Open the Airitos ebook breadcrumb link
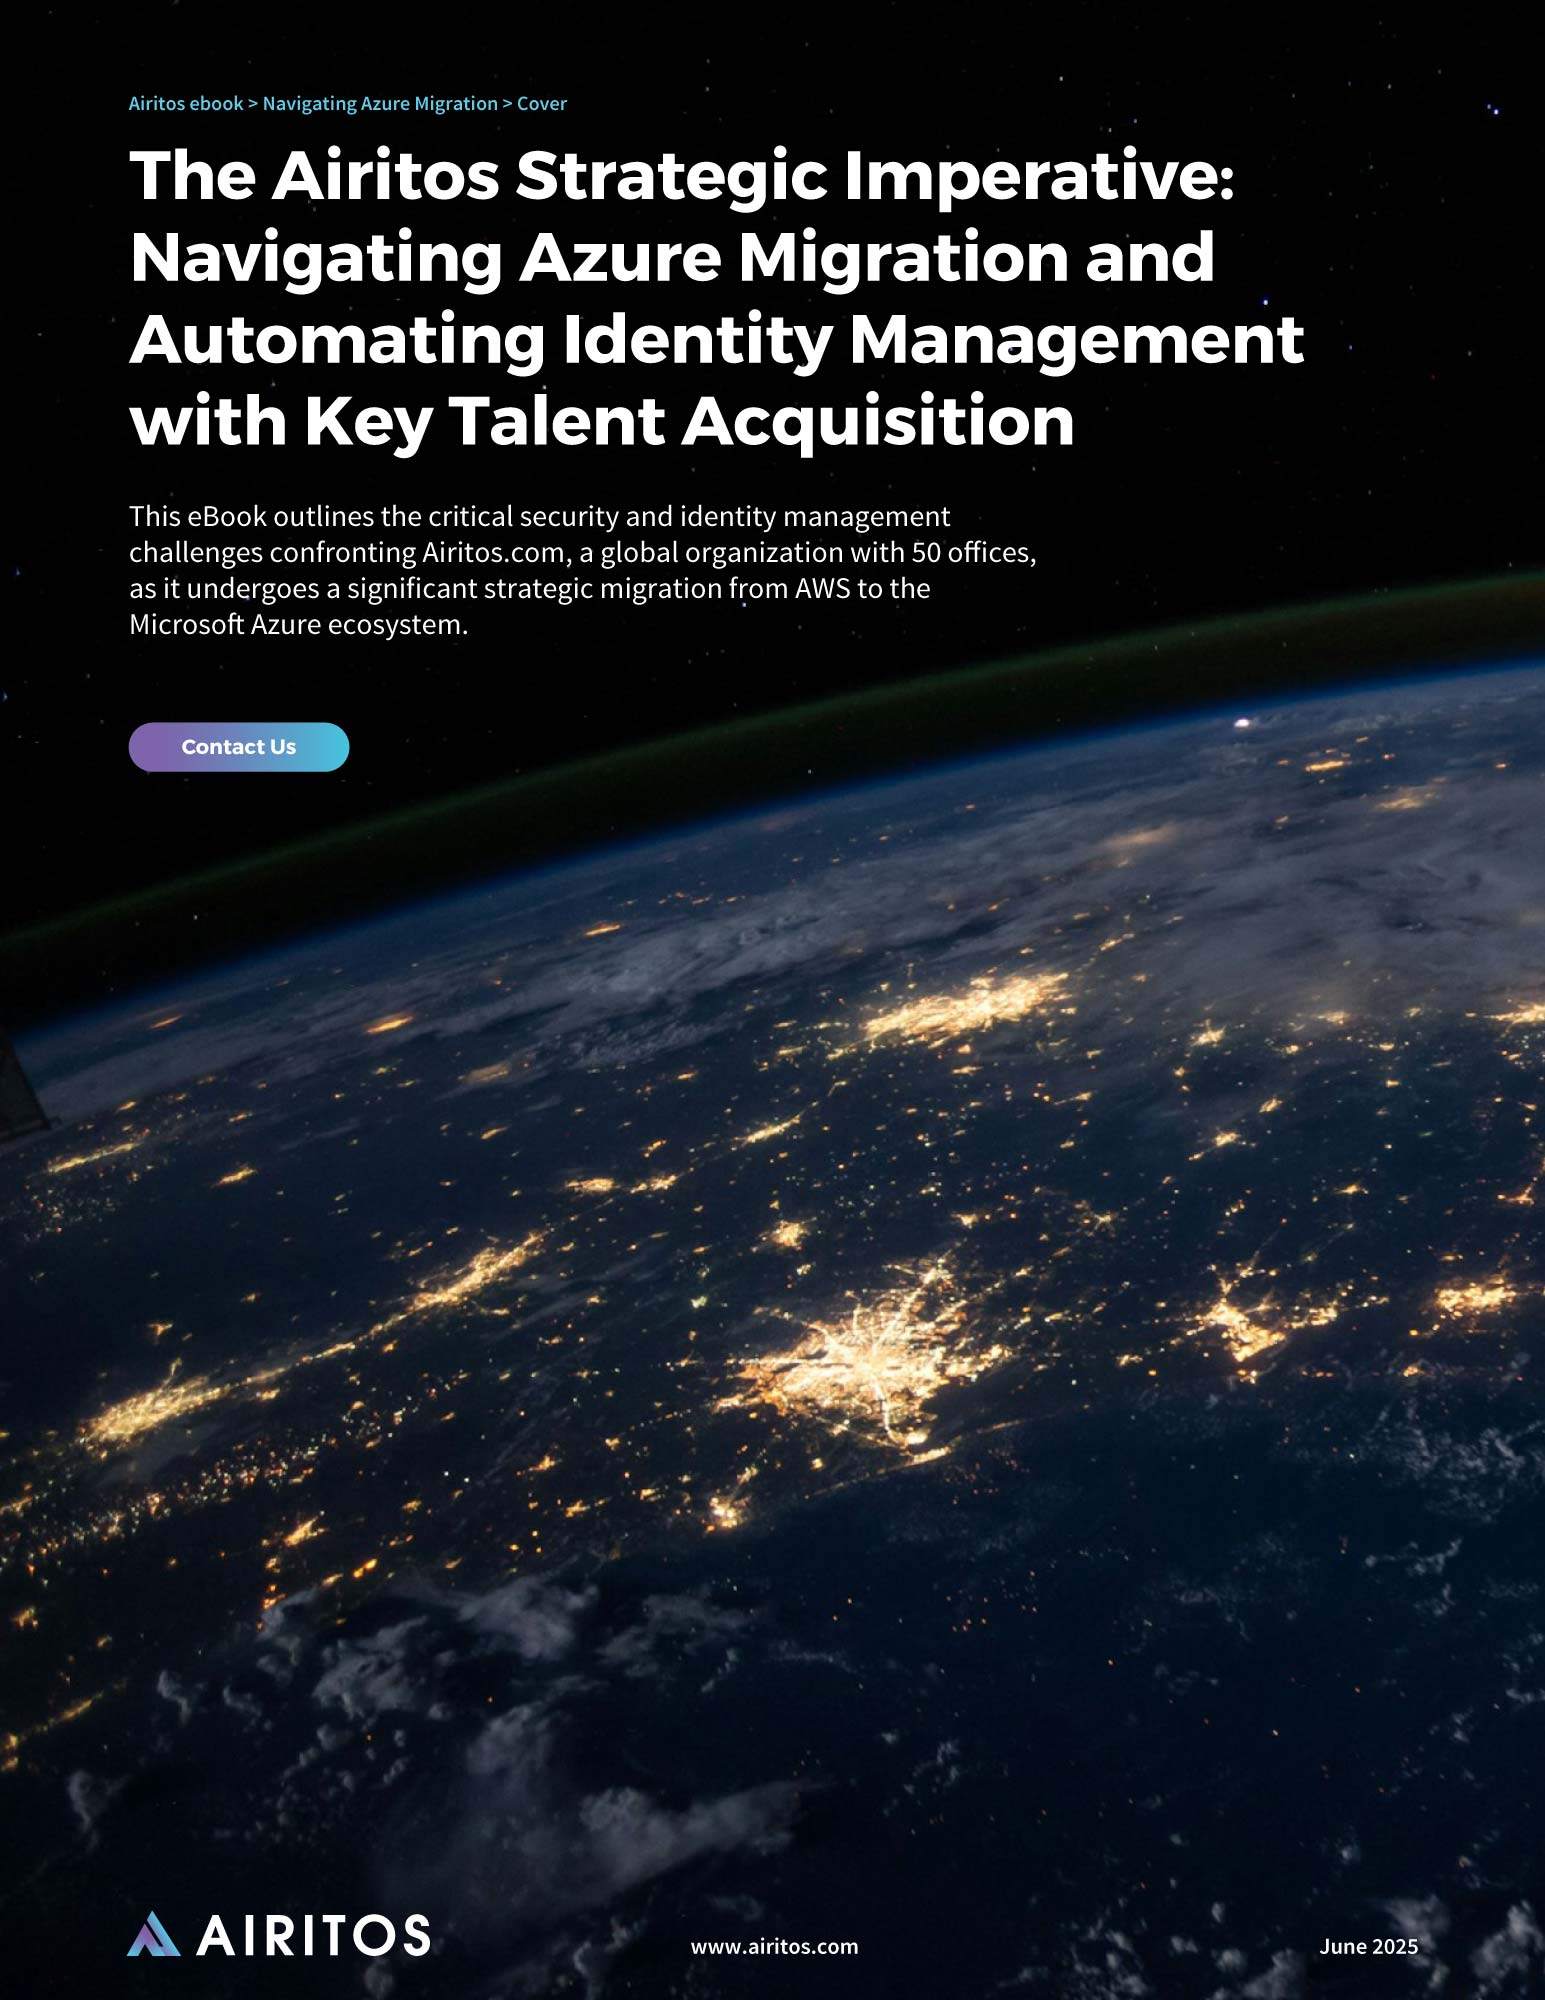Image resolution: width=1545 pixels, height=2000 pixels. 186,104
